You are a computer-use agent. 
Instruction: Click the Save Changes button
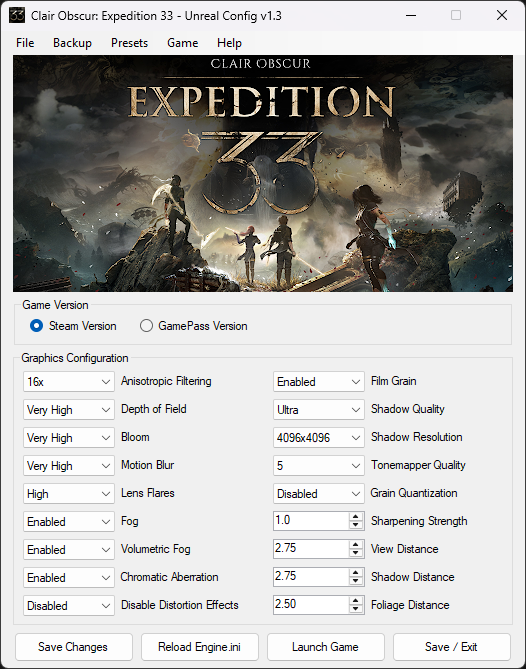coord(74,647)
